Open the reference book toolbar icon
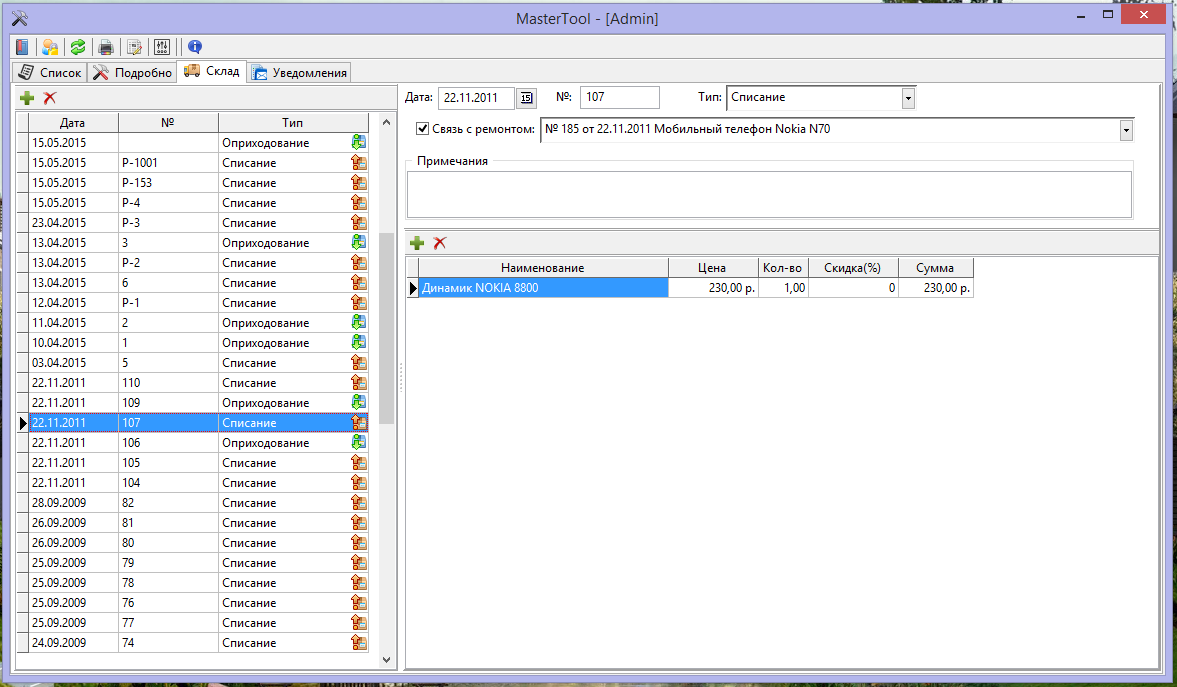The image size is (1177, 687). click(x=23, y=47)
